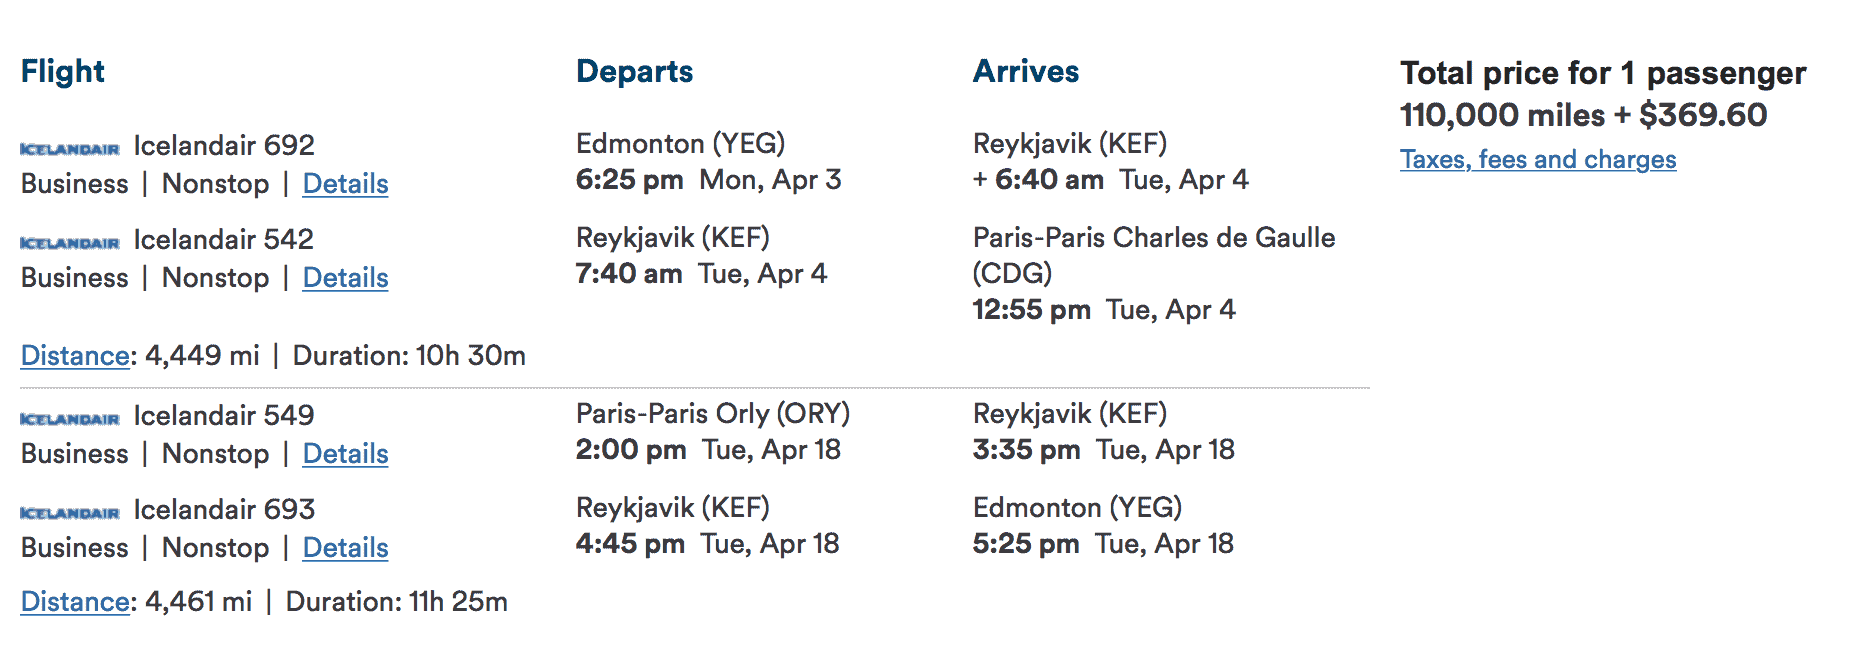The image size is (1854, 660).
Task: Click the Arrives column header
Action: 1026,71
